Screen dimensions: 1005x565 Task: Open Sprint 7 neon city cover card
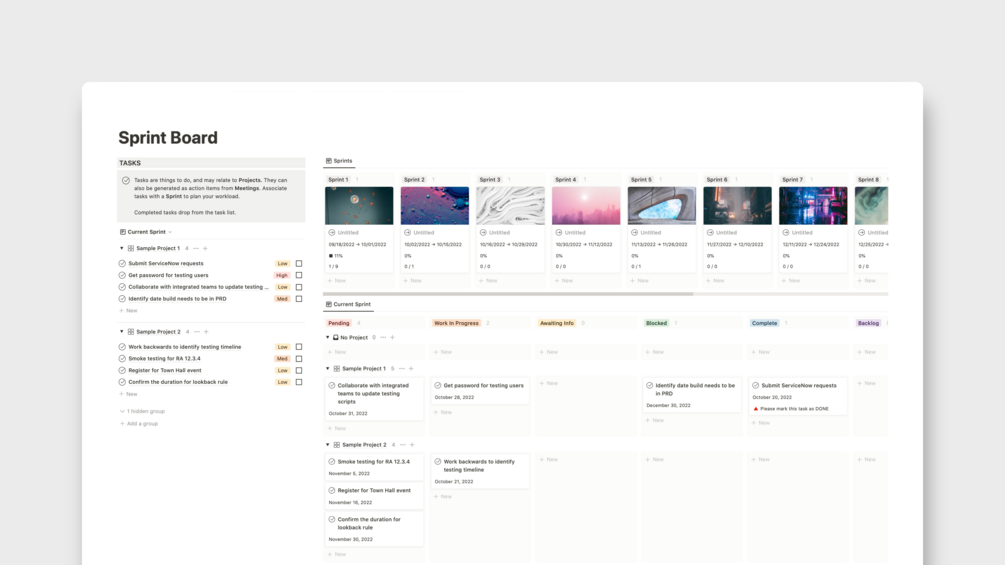point(813,206)
